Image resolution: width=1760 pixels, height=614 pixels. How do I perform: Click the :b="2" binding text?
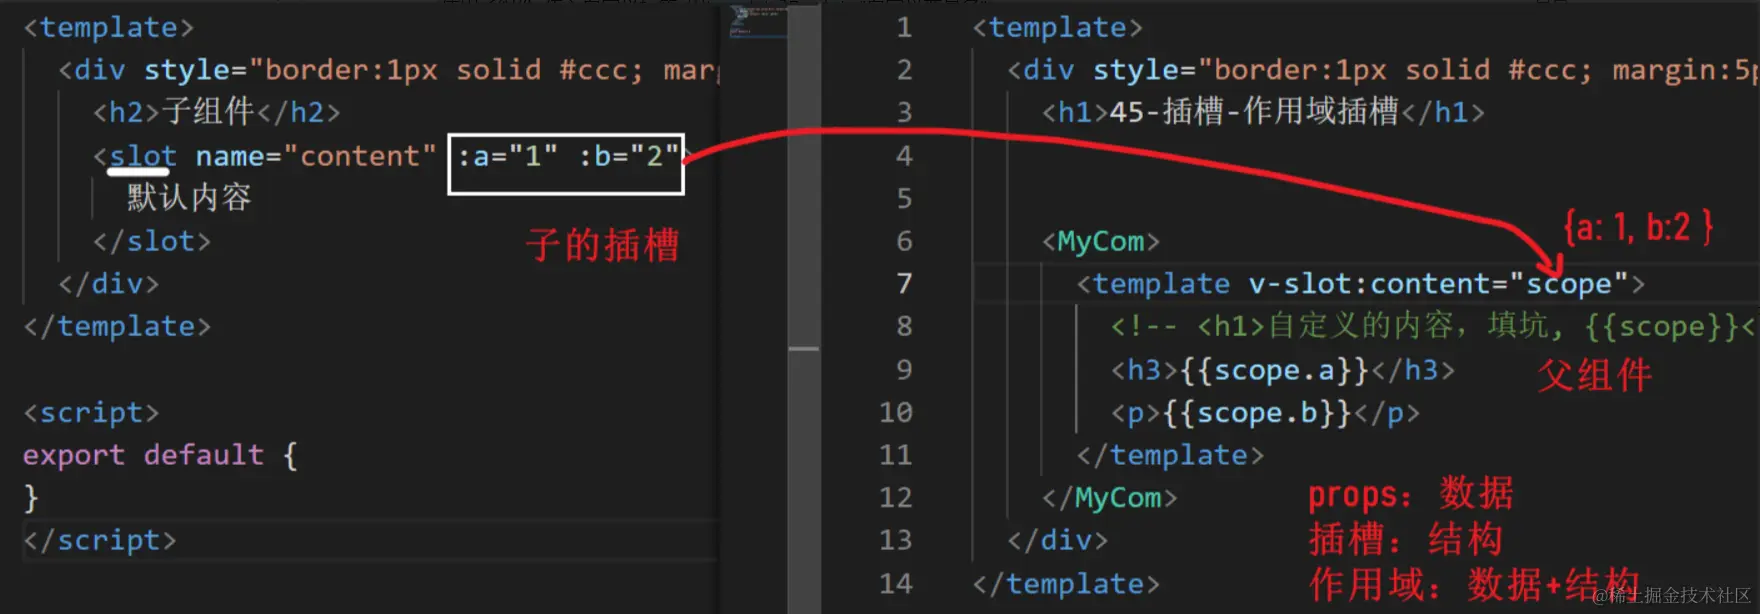click(628, 156)
